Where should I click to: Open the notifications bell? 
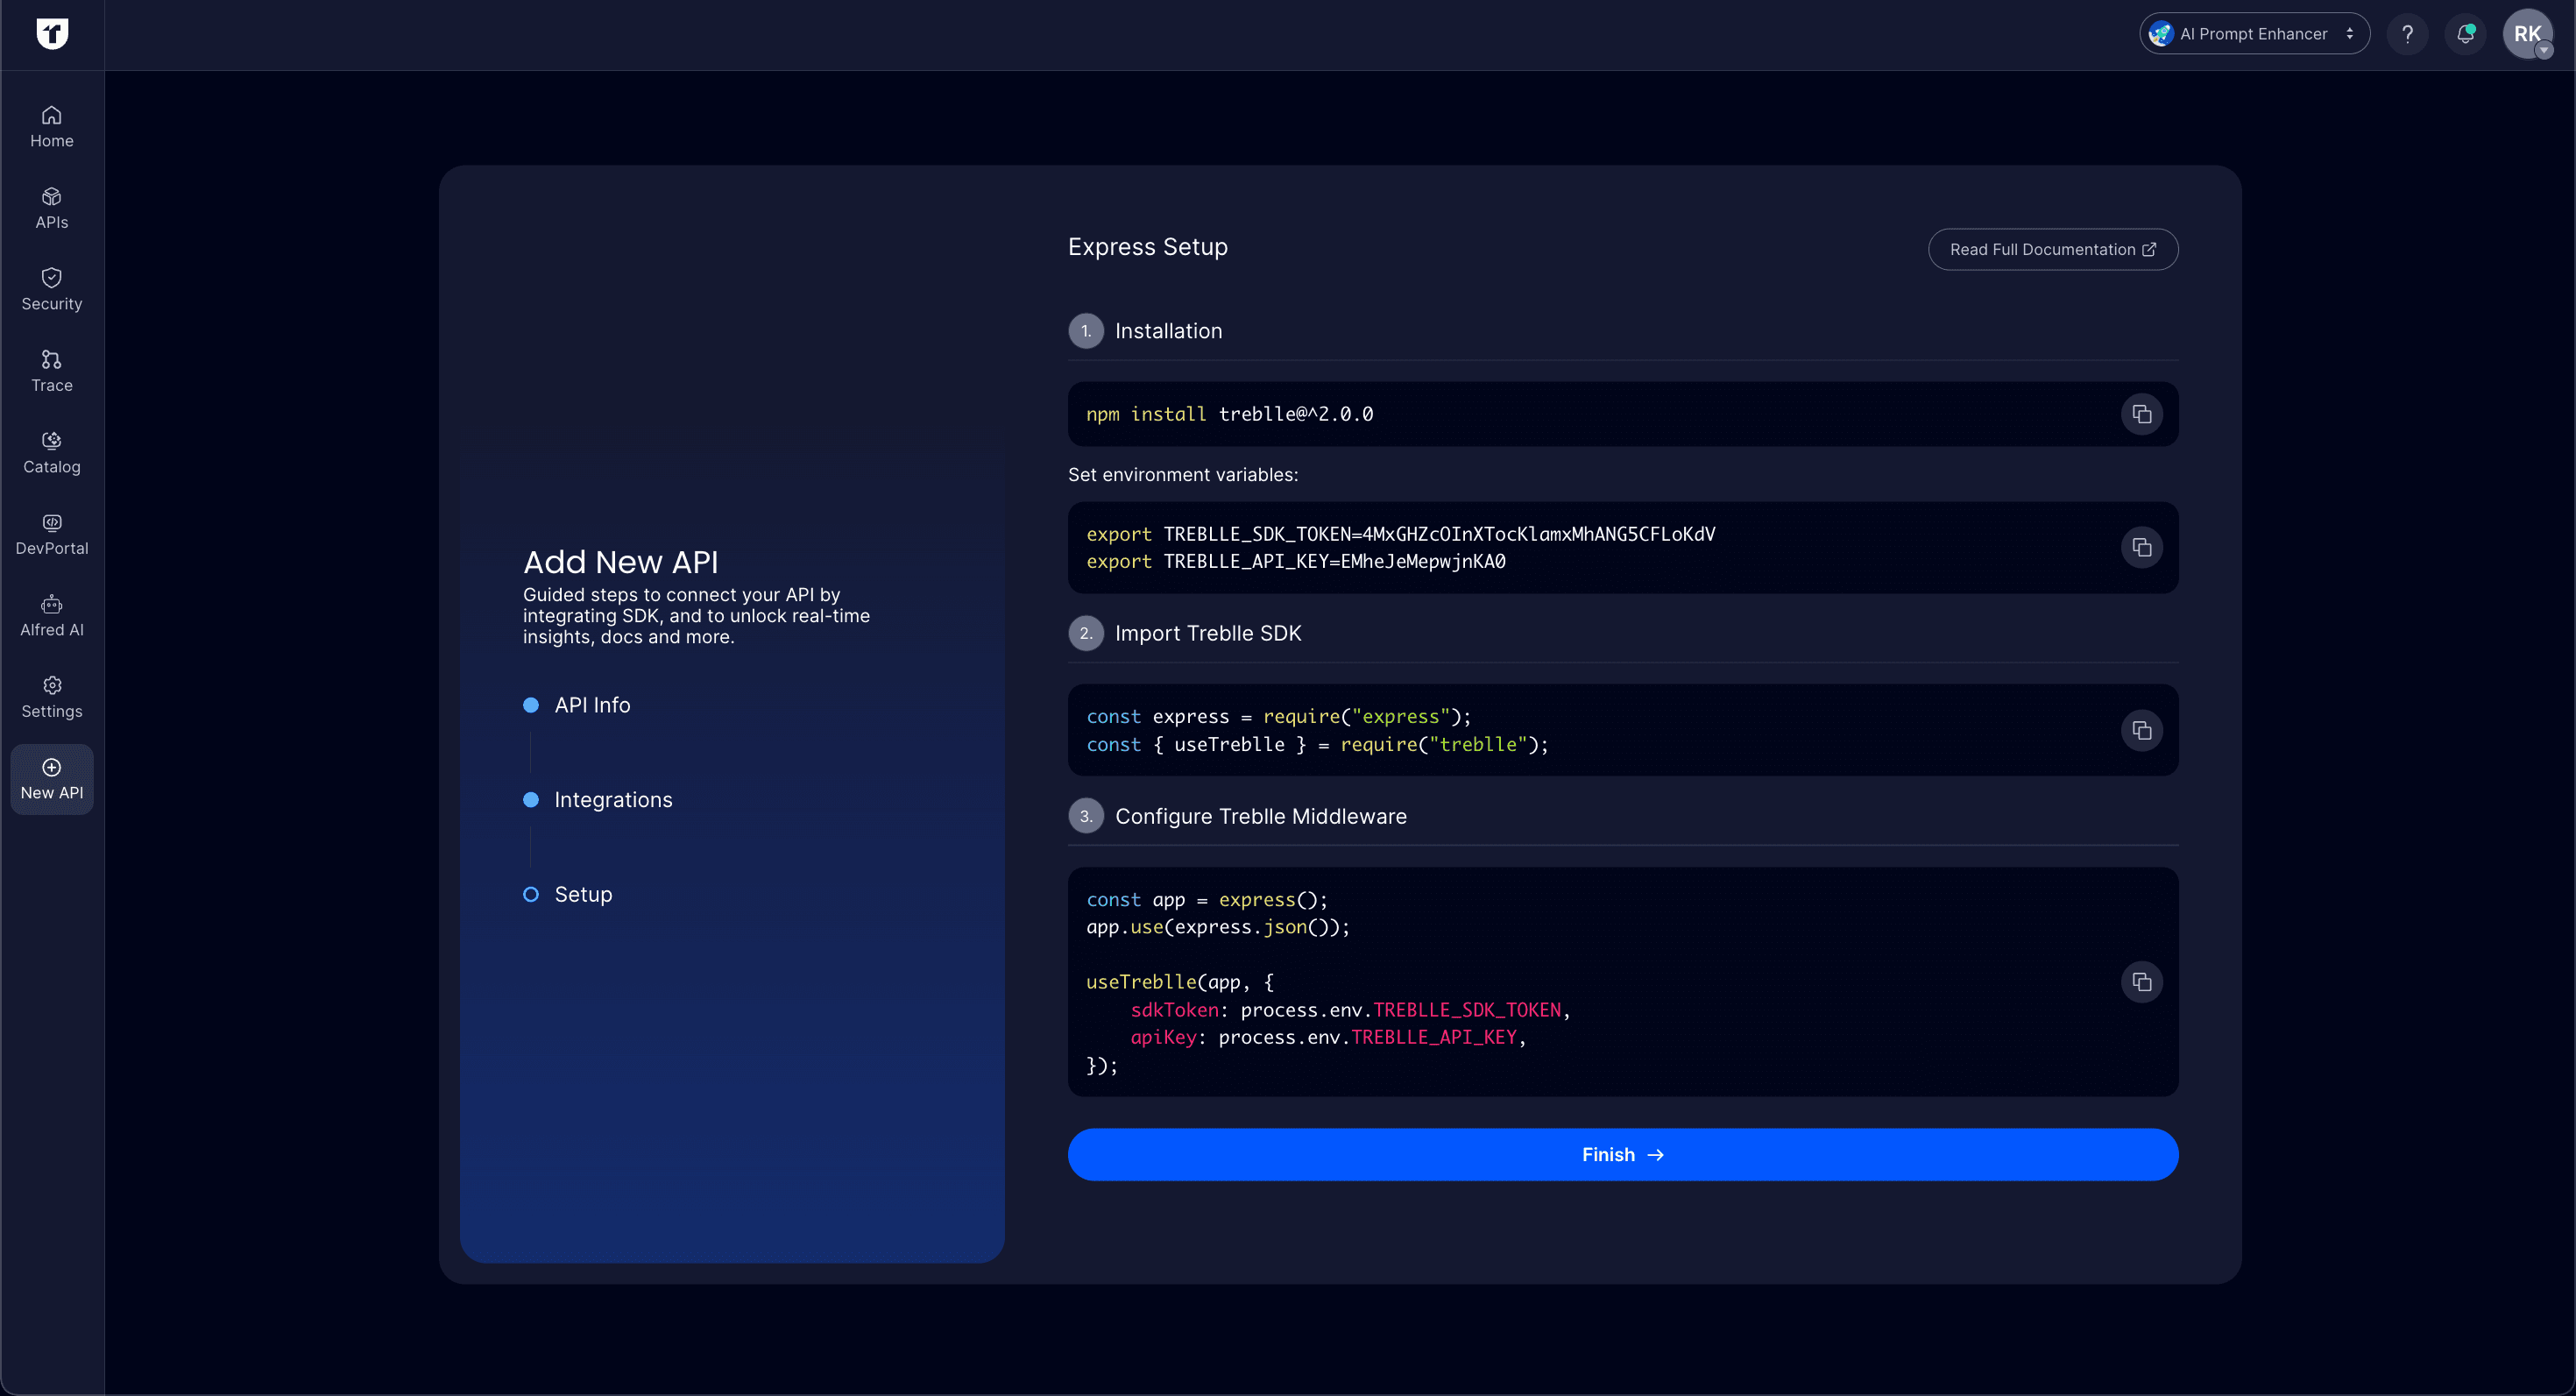pyautogui.click(x=2465, y=34)
